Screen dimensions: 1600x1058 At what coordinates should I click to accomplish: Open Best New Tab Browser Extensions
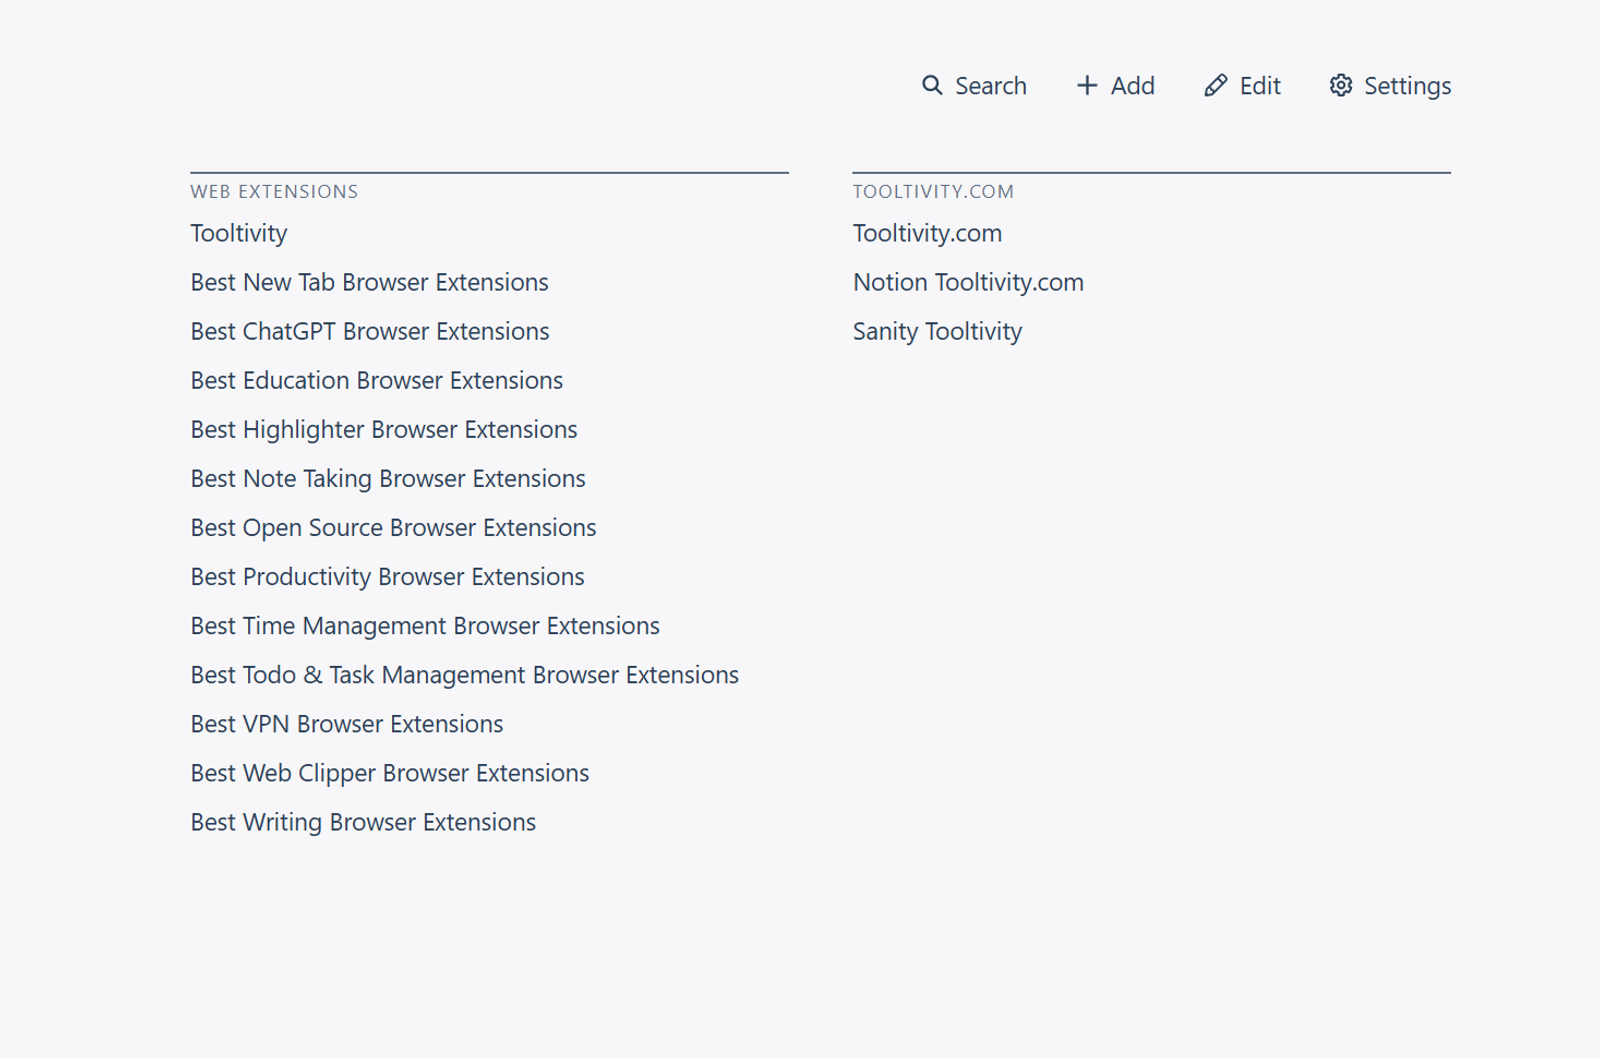pos(370,282)
